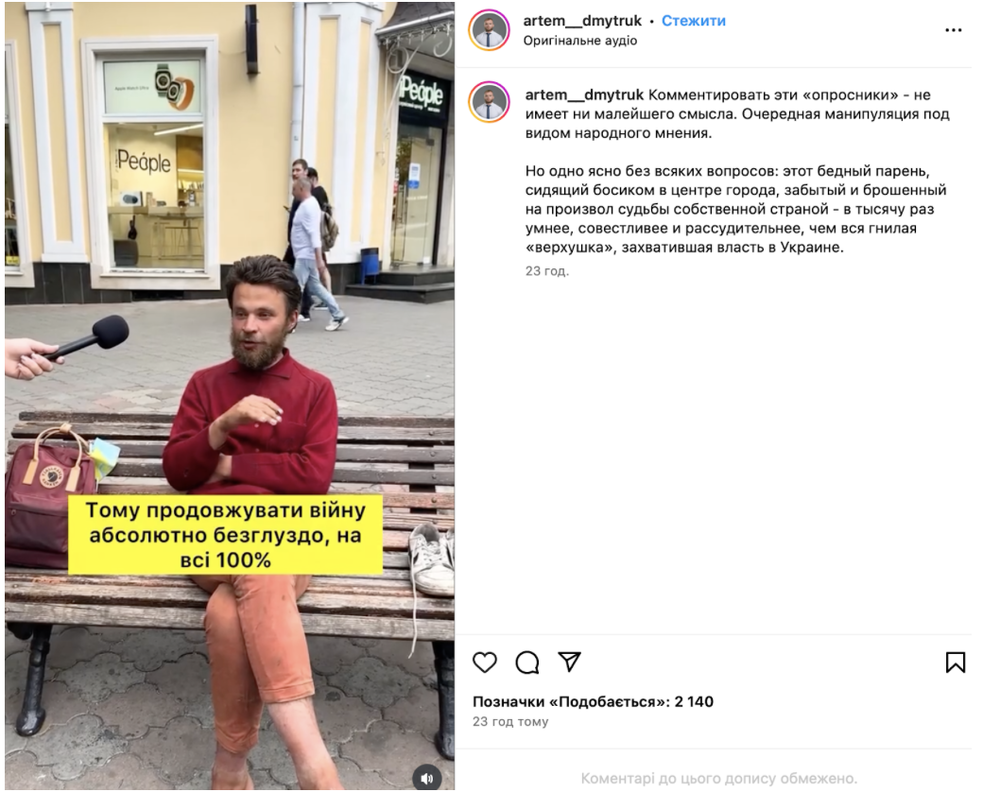Follow the account via Стежити

693,20
